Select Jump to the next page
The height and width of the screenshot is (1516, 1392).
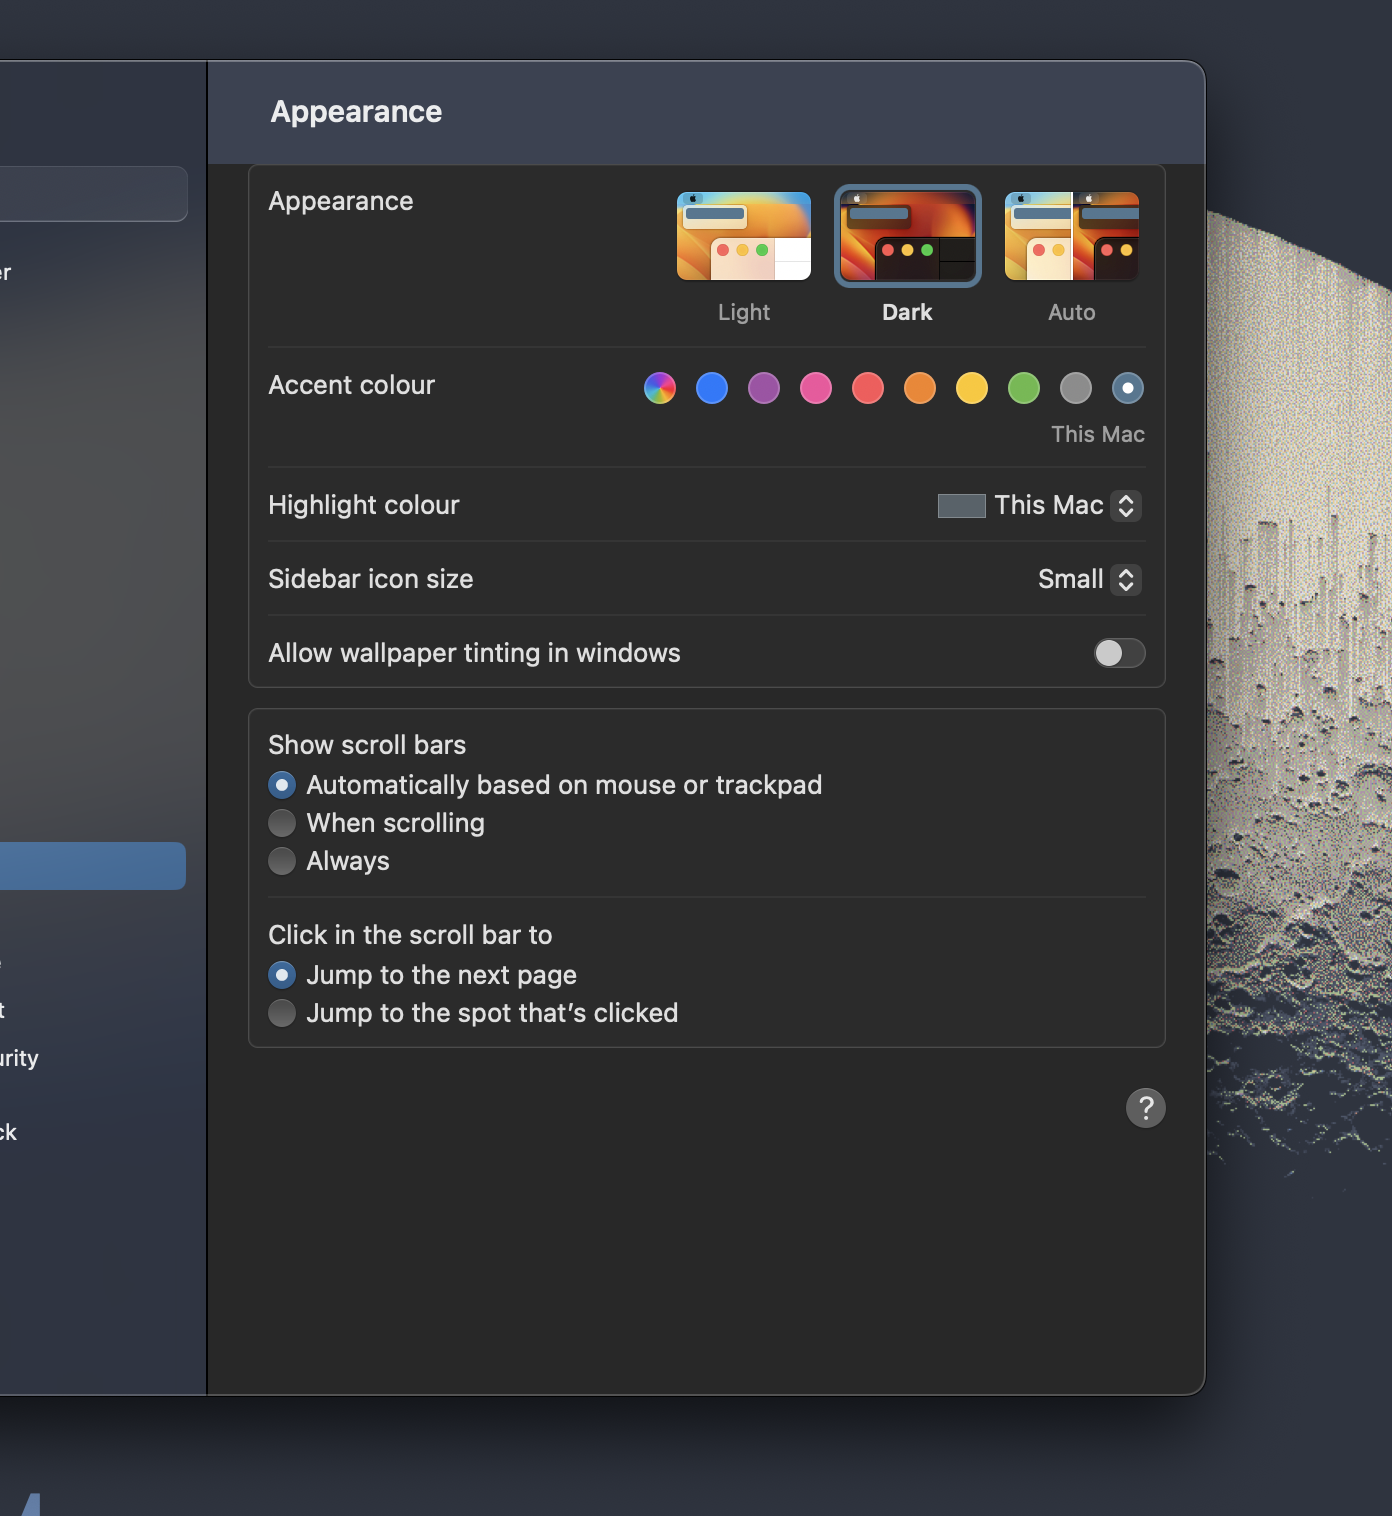point(282,975)
